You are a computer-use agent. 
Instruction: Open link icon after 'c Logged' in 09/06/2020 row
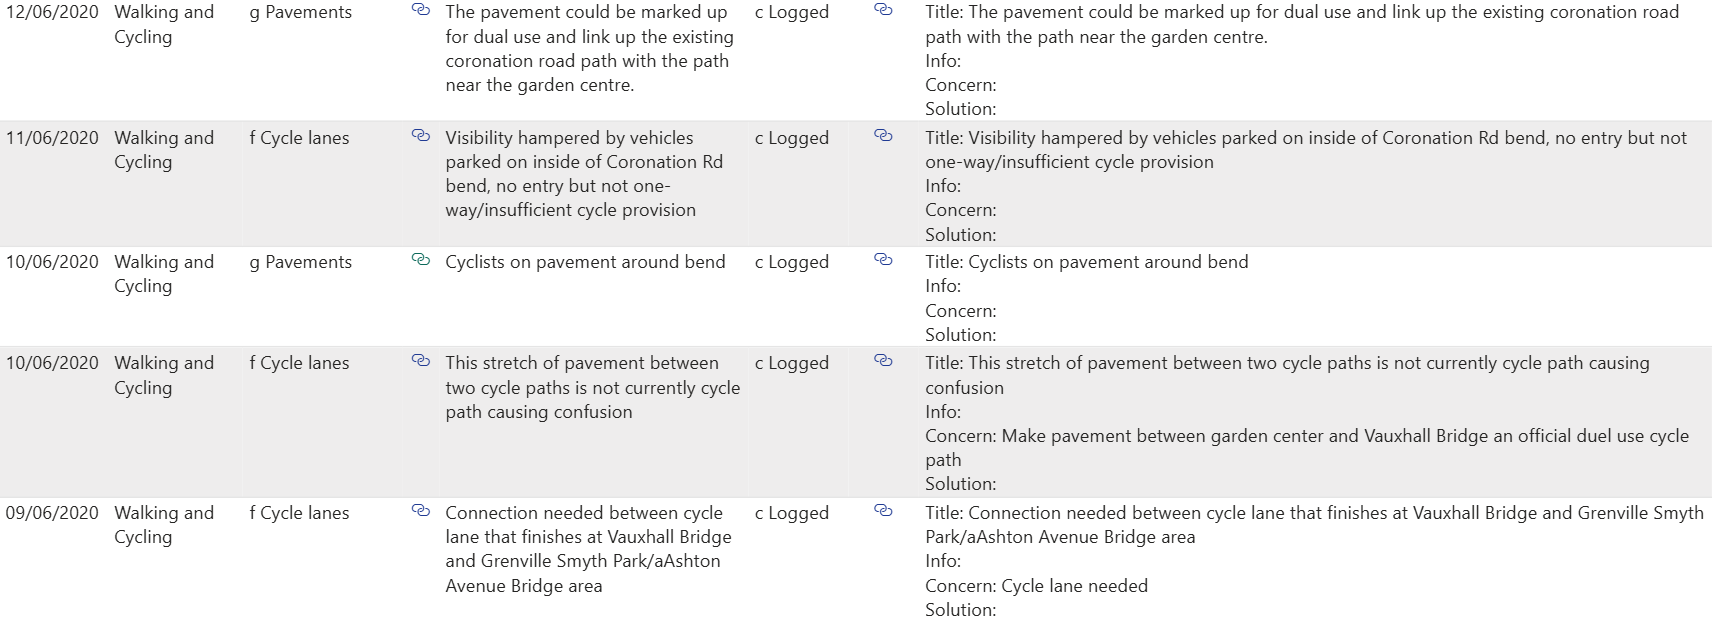[883, 511]
